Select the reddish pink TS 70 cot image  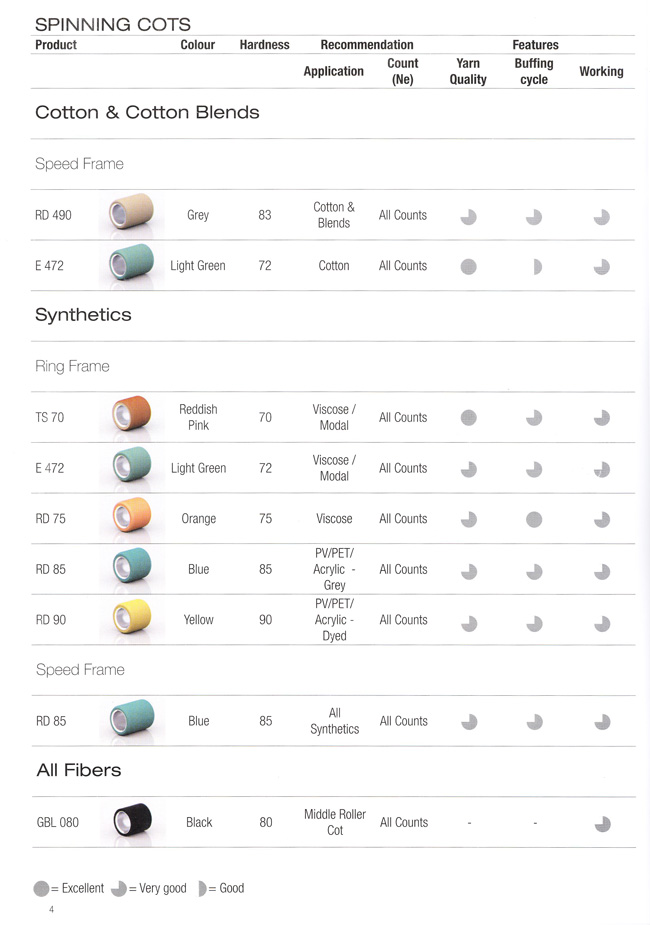tap(132, 414)
